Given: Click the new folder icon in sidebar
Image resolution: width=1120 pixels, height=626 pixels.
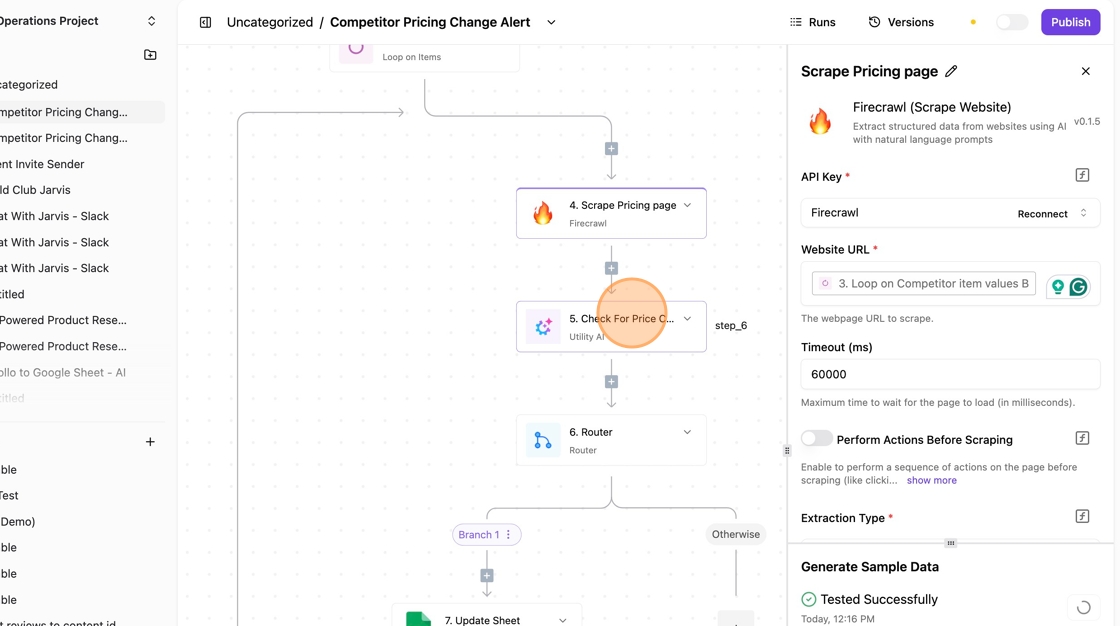Looking at the screenshot, I should [x=150, y=55].
